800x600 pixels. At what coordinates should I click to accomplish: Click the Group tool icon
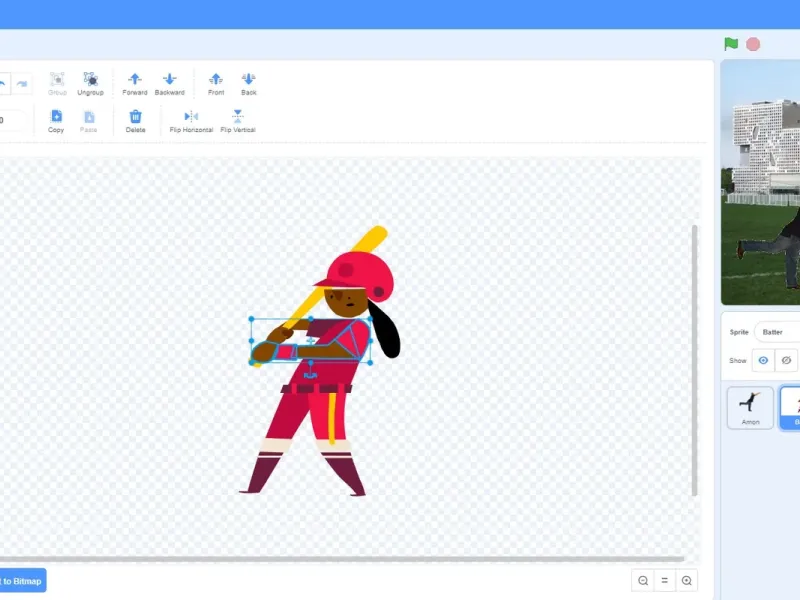pyautogui.click(x=57, y=84)
